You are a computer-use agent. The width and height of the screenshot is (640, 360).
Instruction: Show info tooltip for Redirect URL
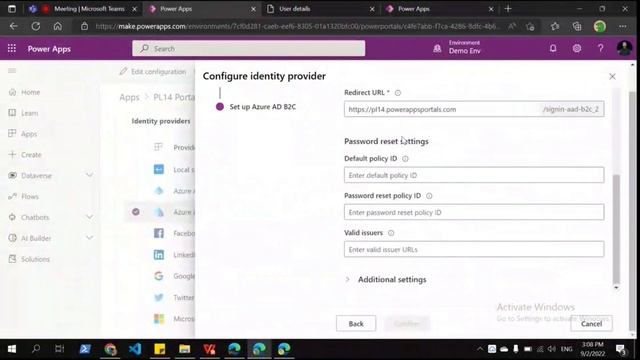[398, 93]
